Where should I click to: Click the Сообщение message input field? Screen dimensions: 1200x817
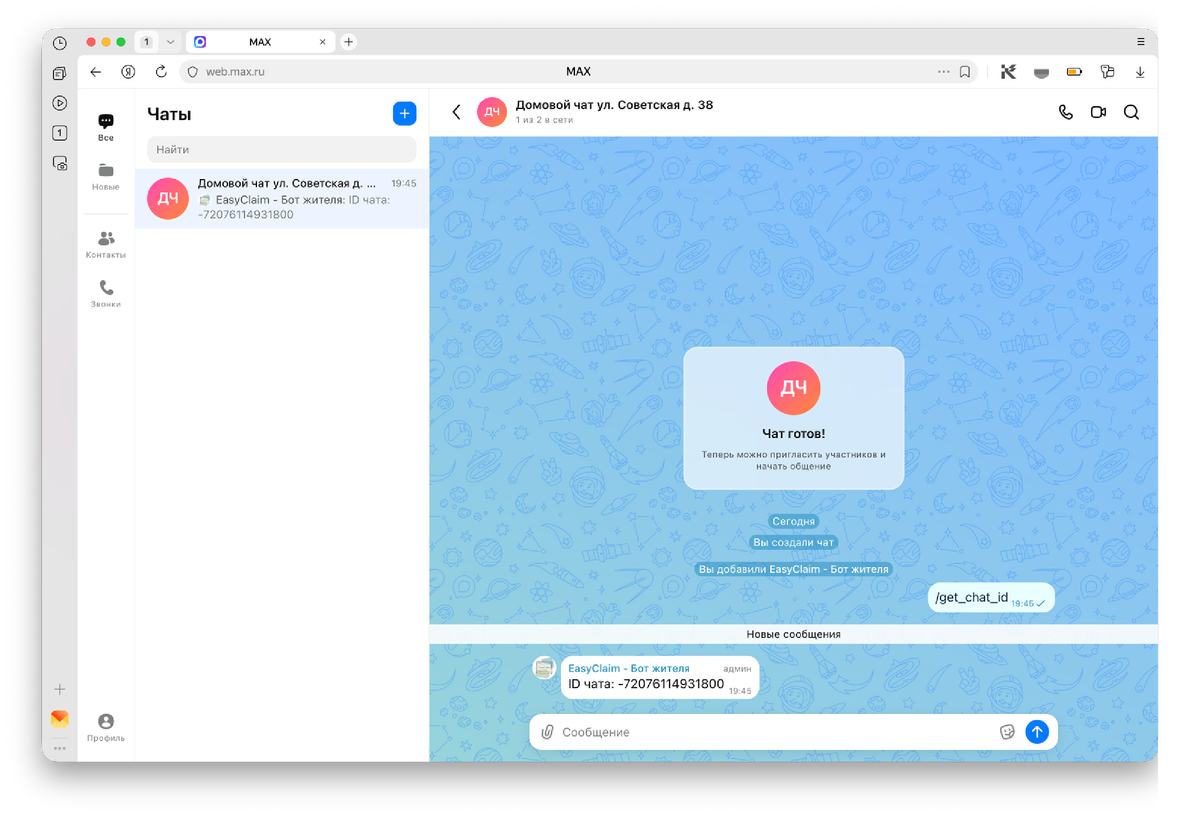coord(700,731)
